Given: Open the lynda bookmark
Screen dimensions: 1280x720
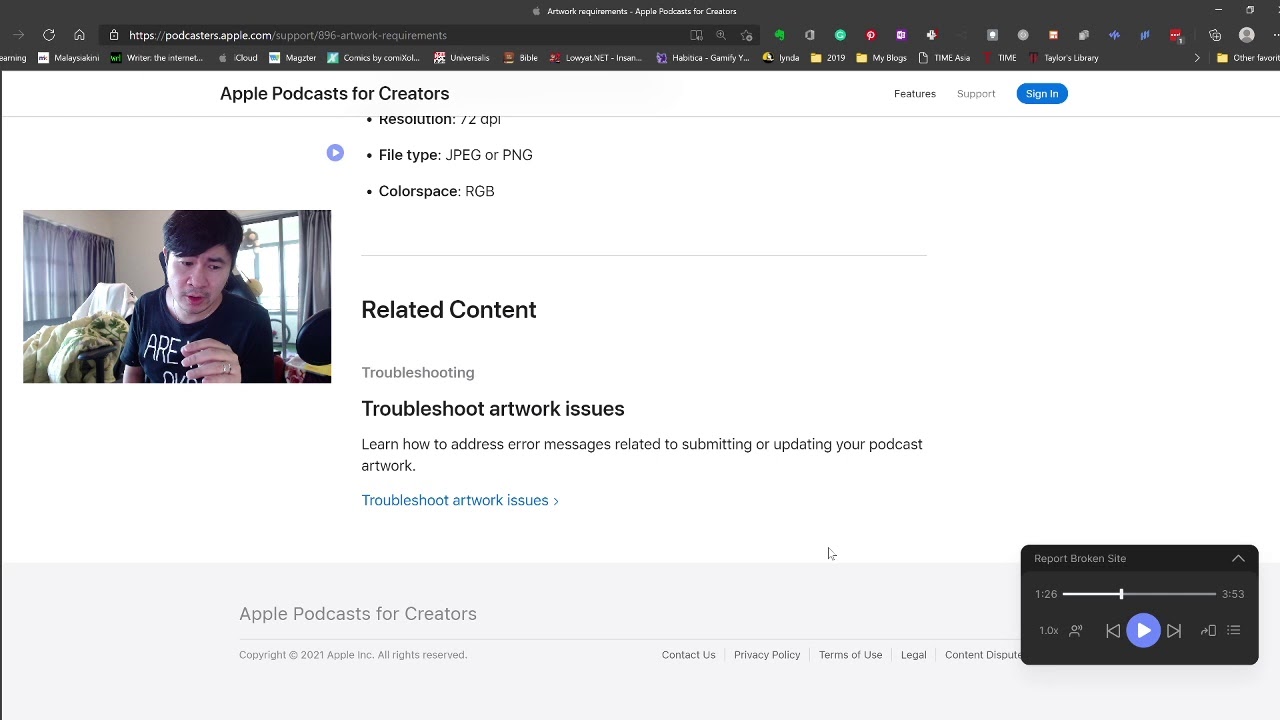Looking at the screenshot, I should click(781, 58).
